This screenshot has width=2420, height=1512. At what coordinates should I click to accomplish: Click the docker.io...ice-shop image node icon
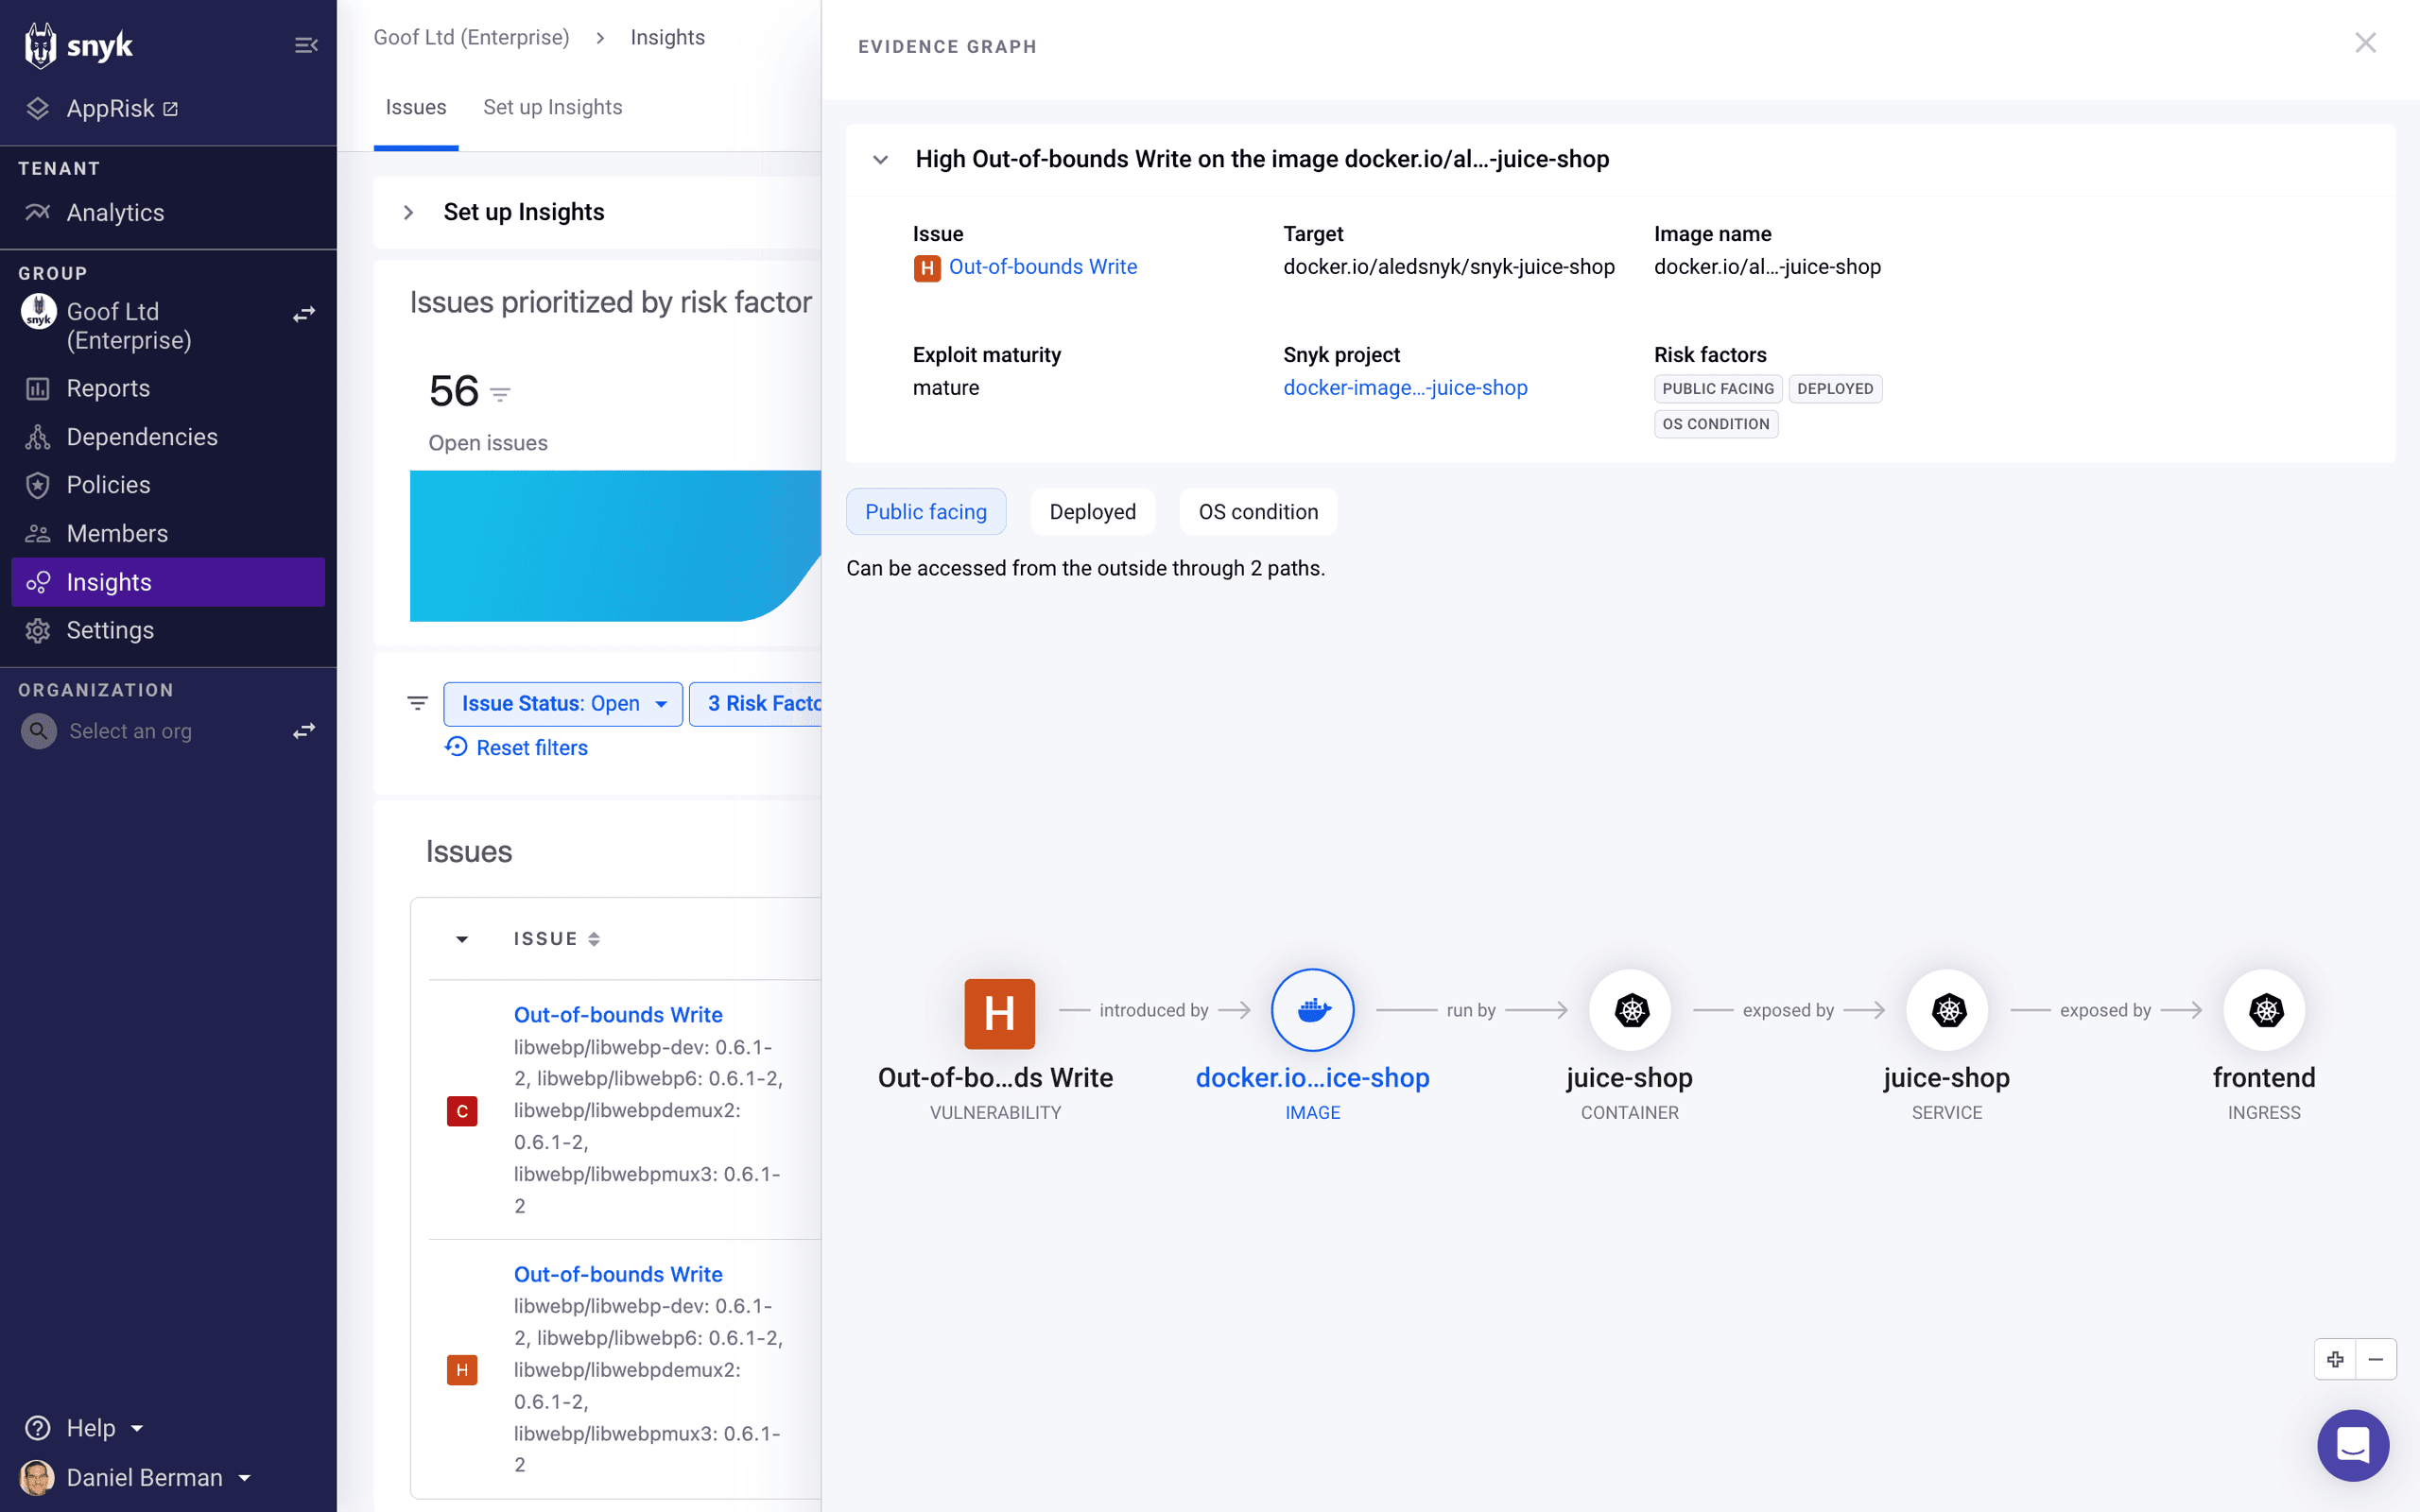tap(1314, 1010)
